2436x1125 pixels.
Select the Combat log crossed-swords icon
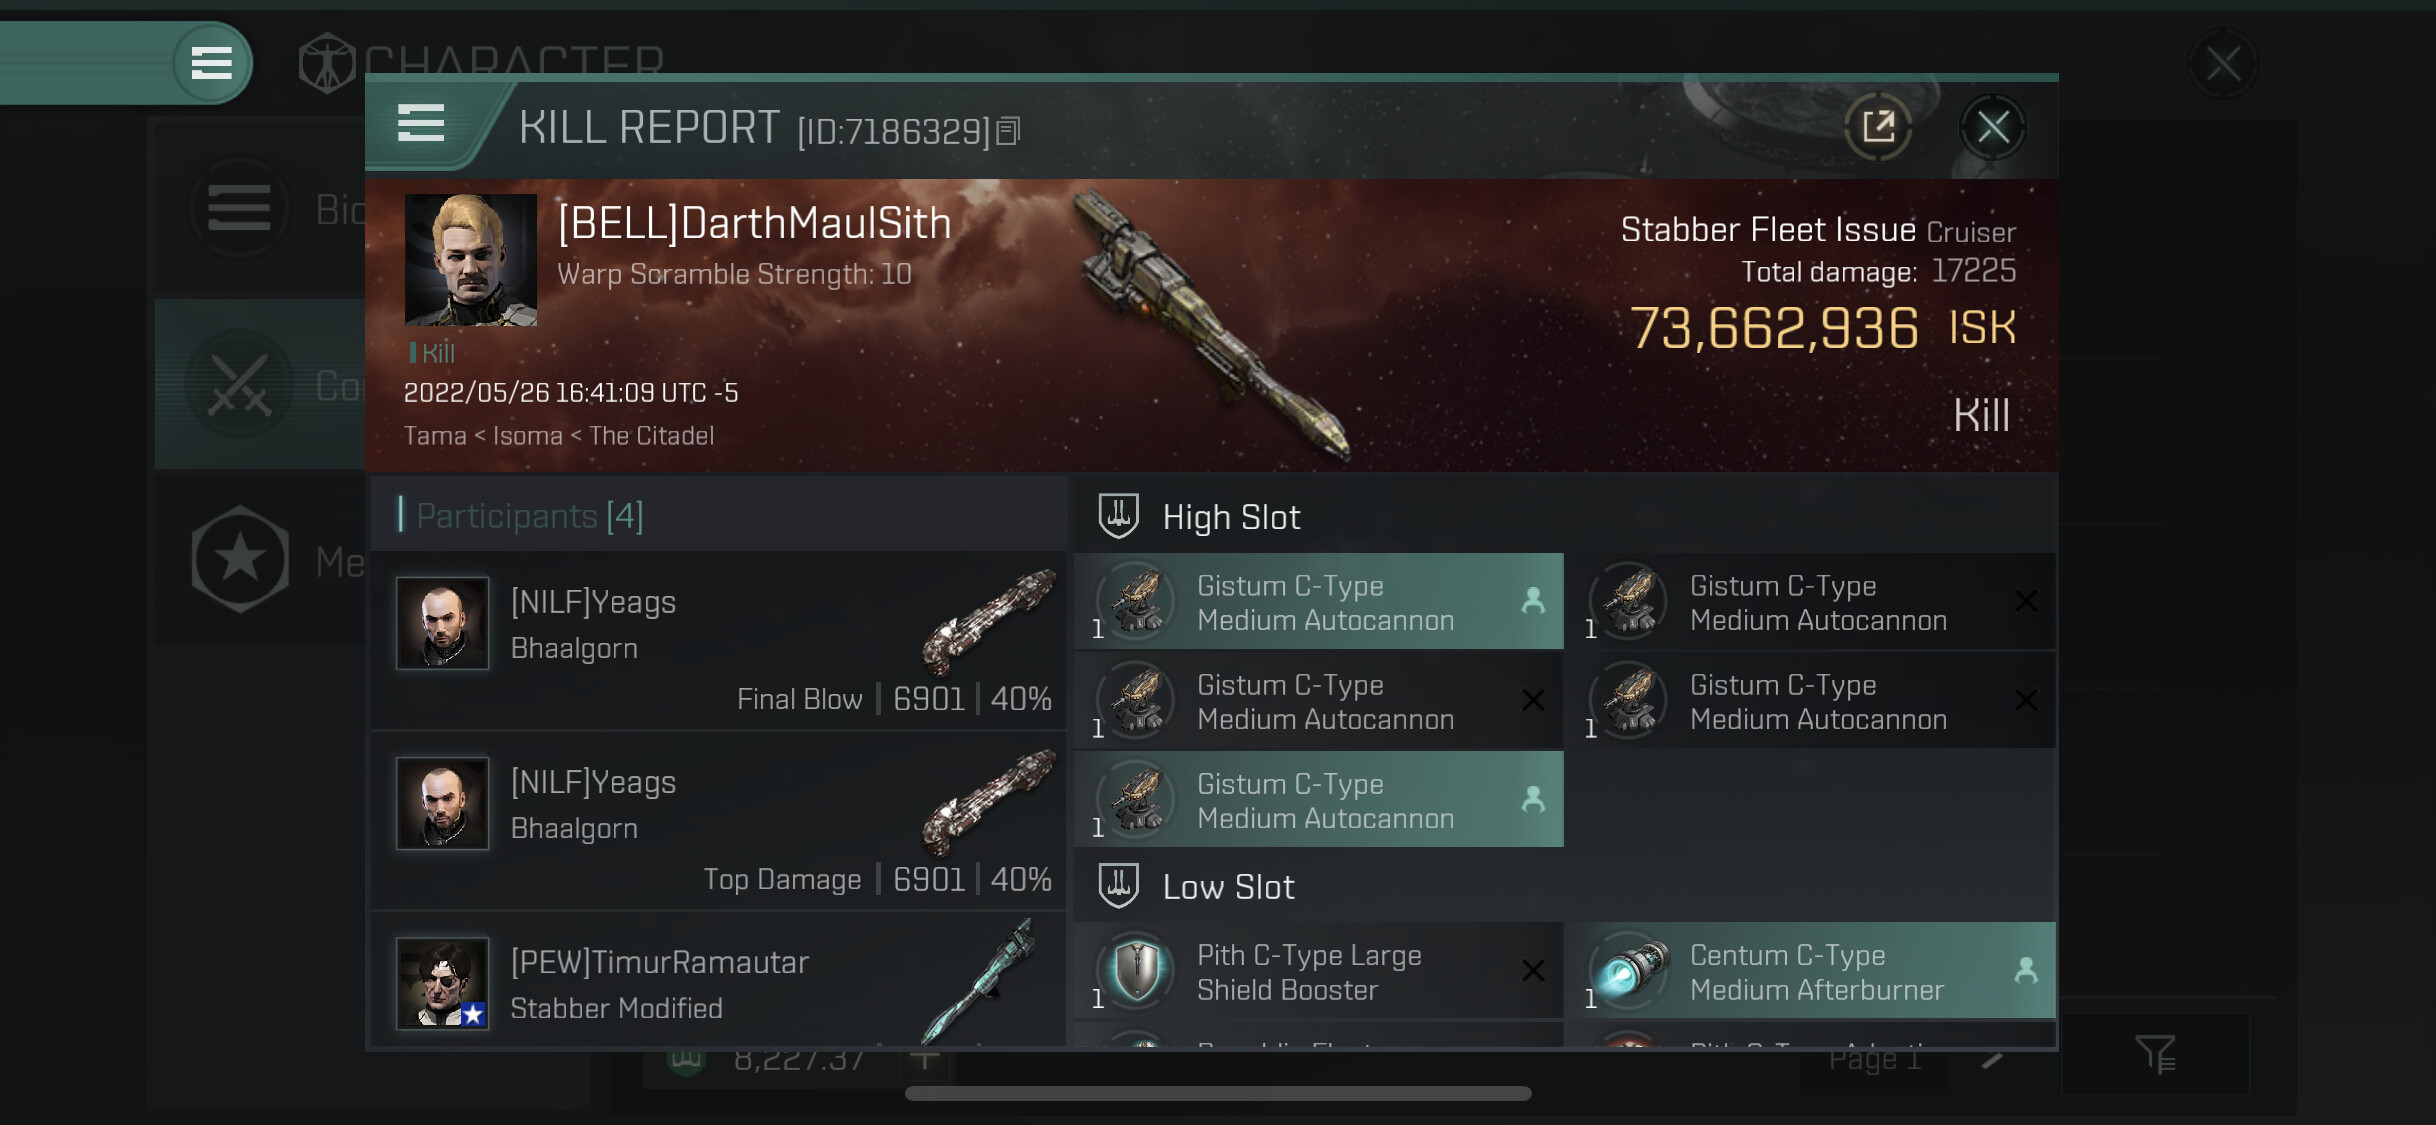pos(240,385)
